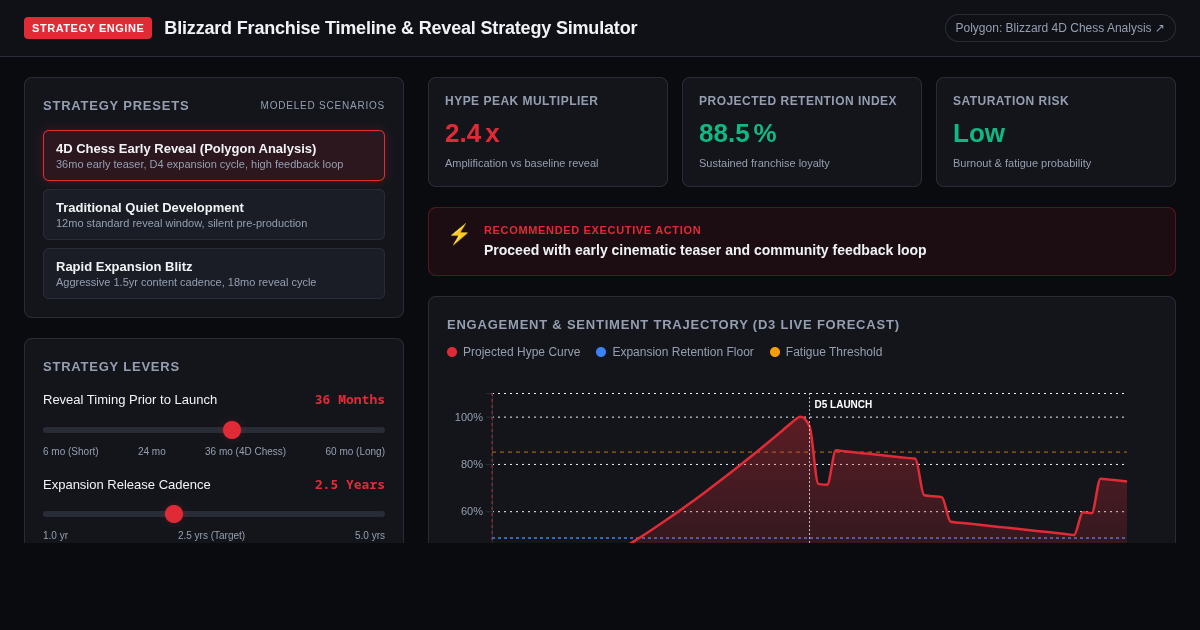Click the D5 LAUNCH marker on chart
Viewport: 1200px width, 630px height.
(x=843, y=405)
